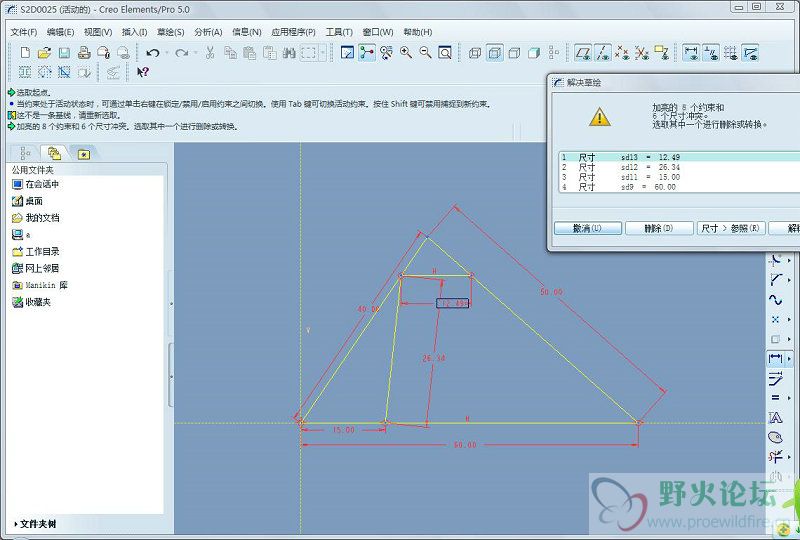Click the 撤消(U) button in dialog
Image resolution: width=800 pixels, height=540 pixels.
(588, 228)
